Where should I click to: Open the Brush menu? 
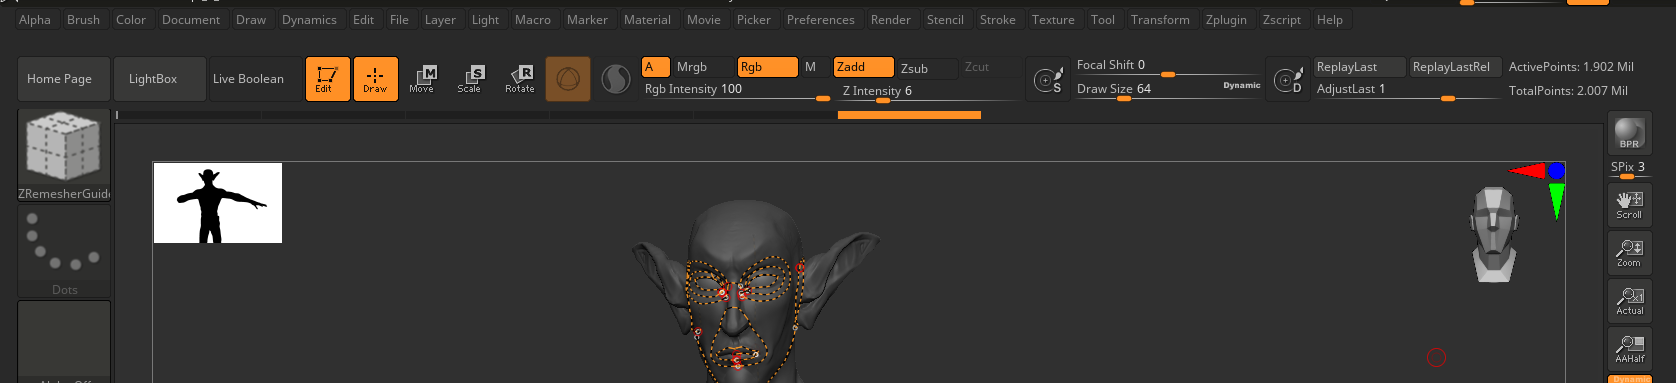(x=83, y=19)
